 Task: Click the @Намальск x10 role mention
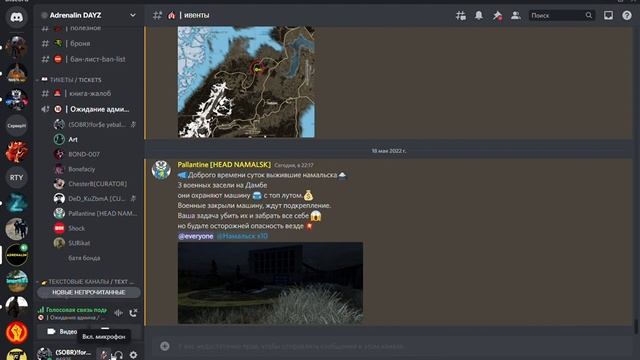coord(242,236)
